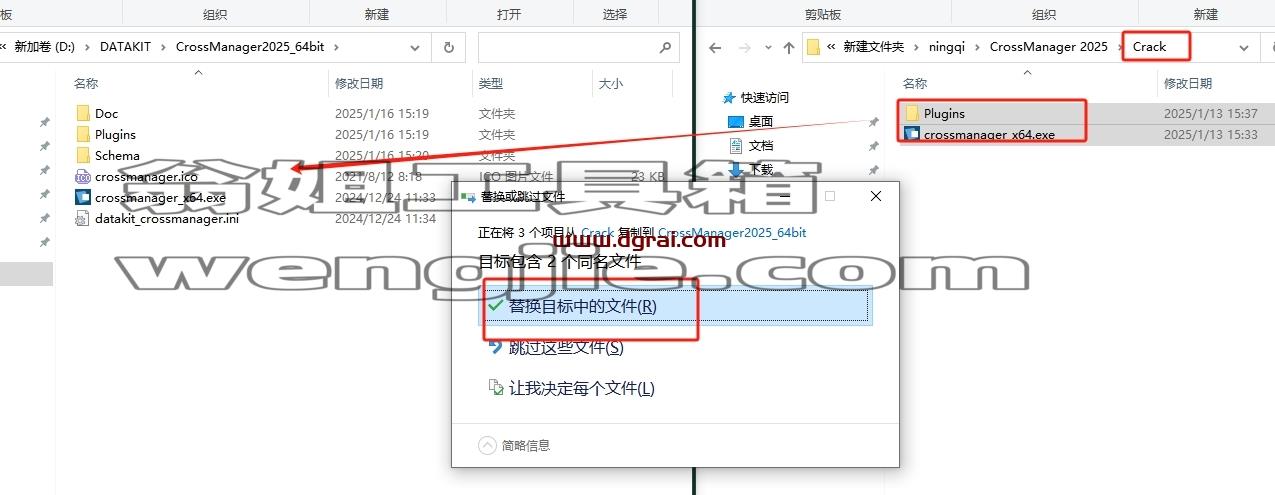Go forward using the right window's forward arrow
The image size is (1275, 495).
[x=745, y=47]
